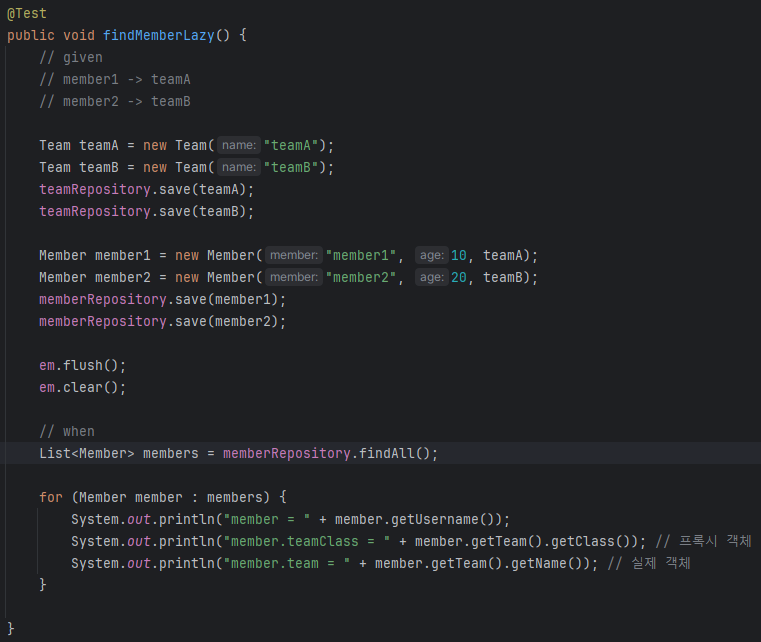Viewport: 761px width, 642px height.
Task: Click the findAll() method call
Action: 395,453
